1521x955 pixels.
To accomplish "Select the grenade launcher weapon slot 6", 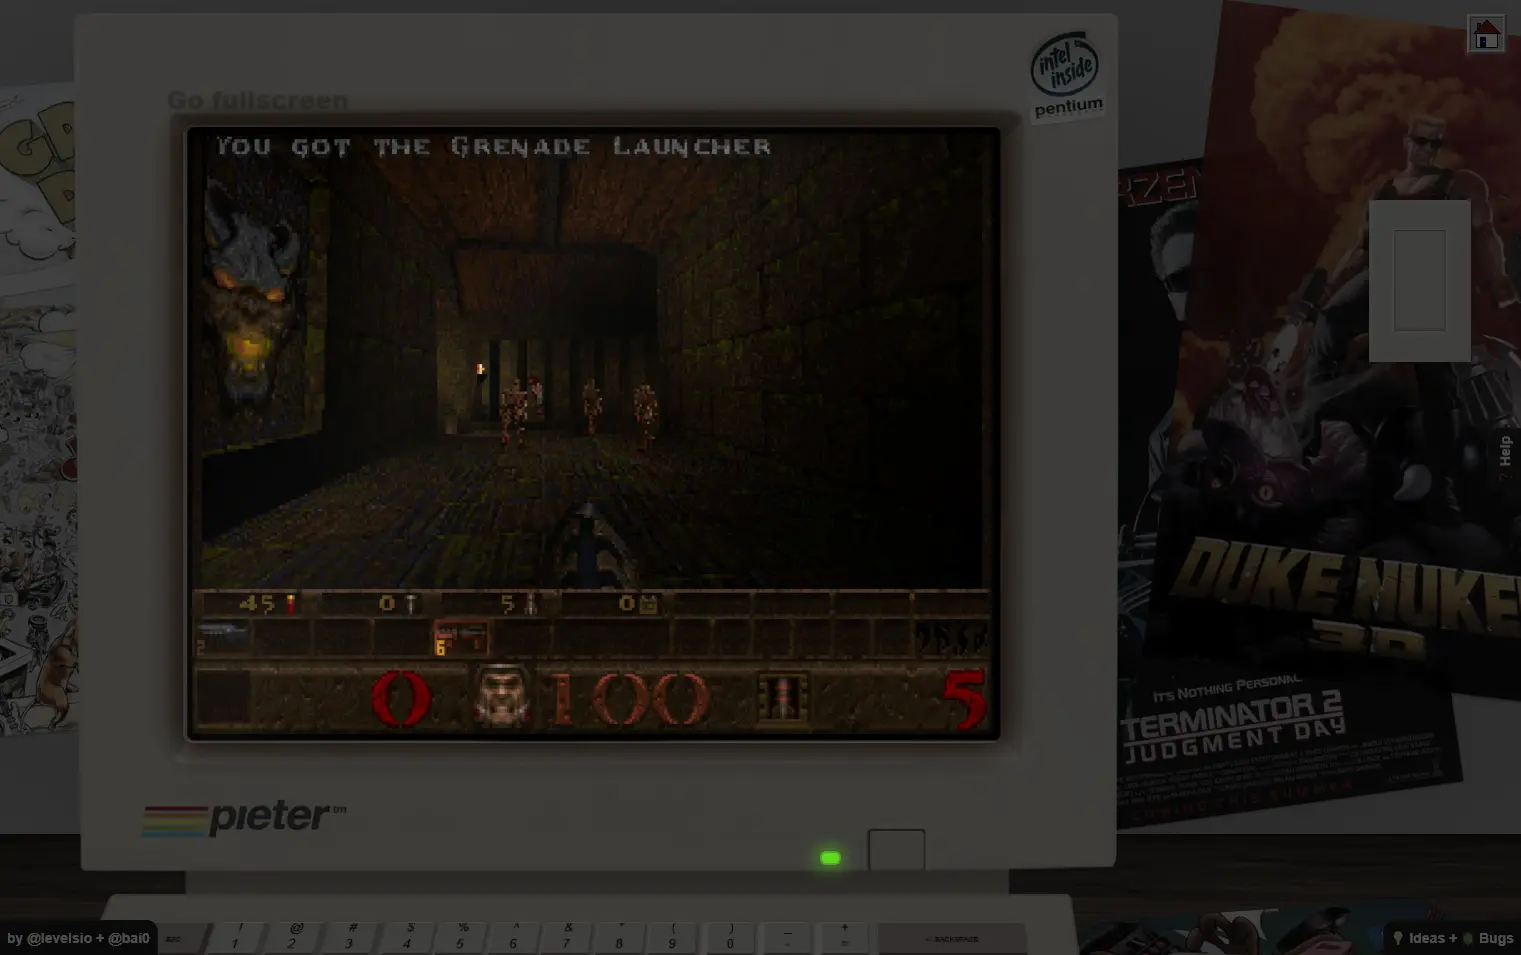I will tap(461, 638).
